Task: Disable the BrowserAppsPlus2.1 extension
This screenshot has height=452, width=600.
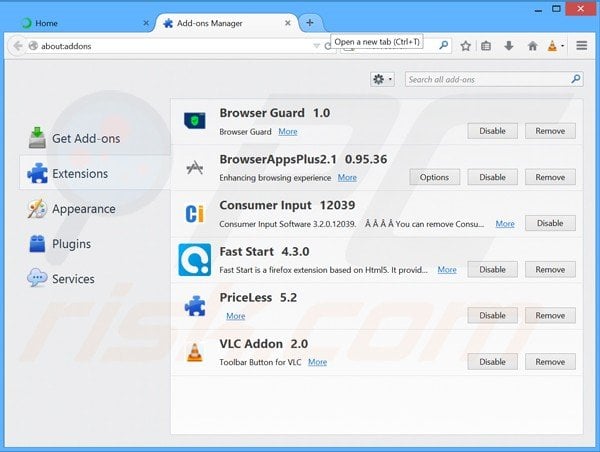Action: [492, 177]
